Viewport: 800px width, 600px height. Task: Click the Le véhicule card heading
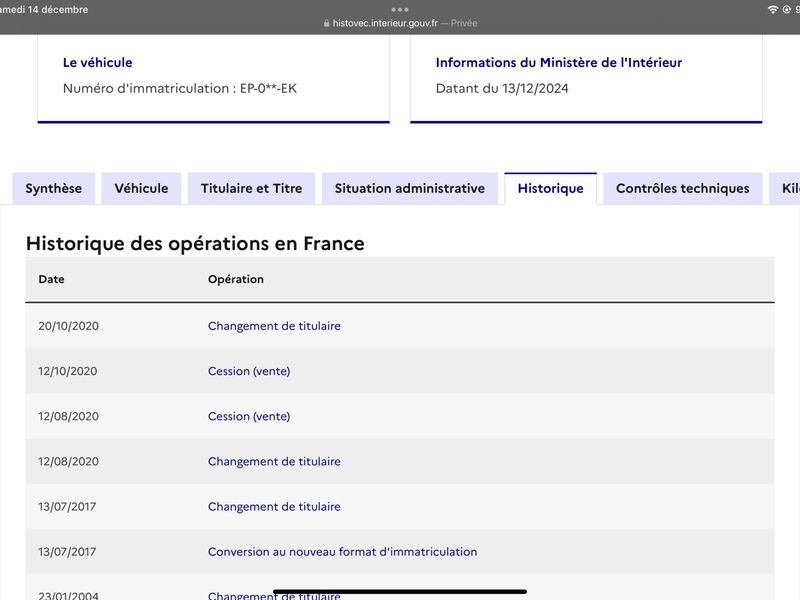click(97, 62)
